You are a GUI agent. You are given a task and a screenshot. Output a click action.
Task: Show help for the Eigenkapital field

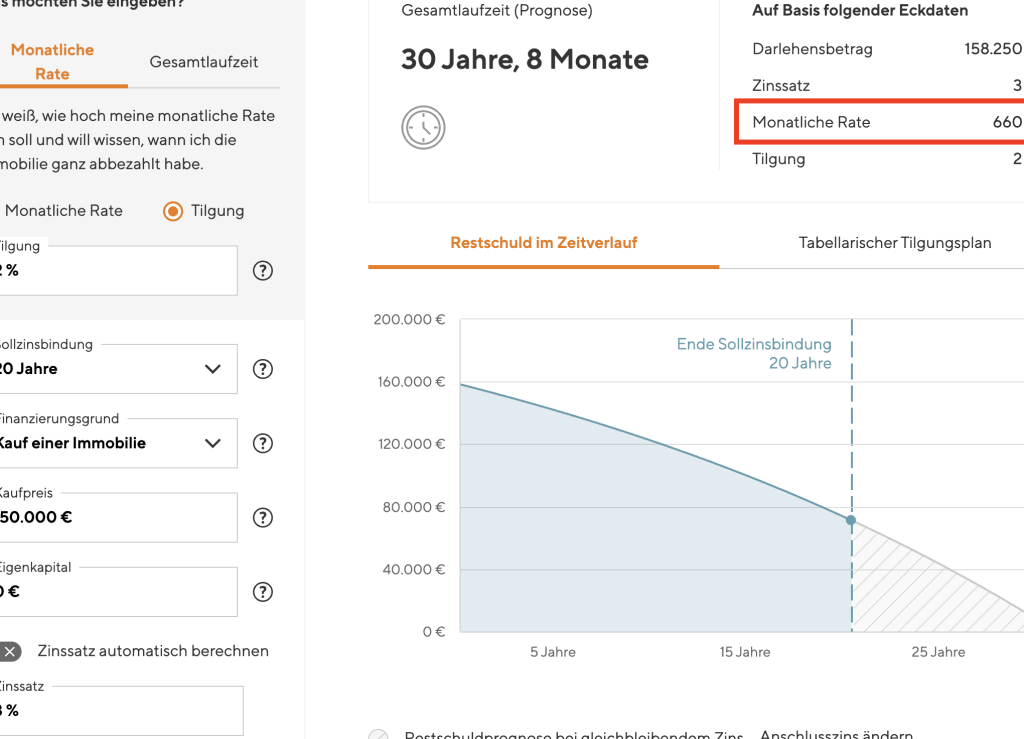pos(263,591)
